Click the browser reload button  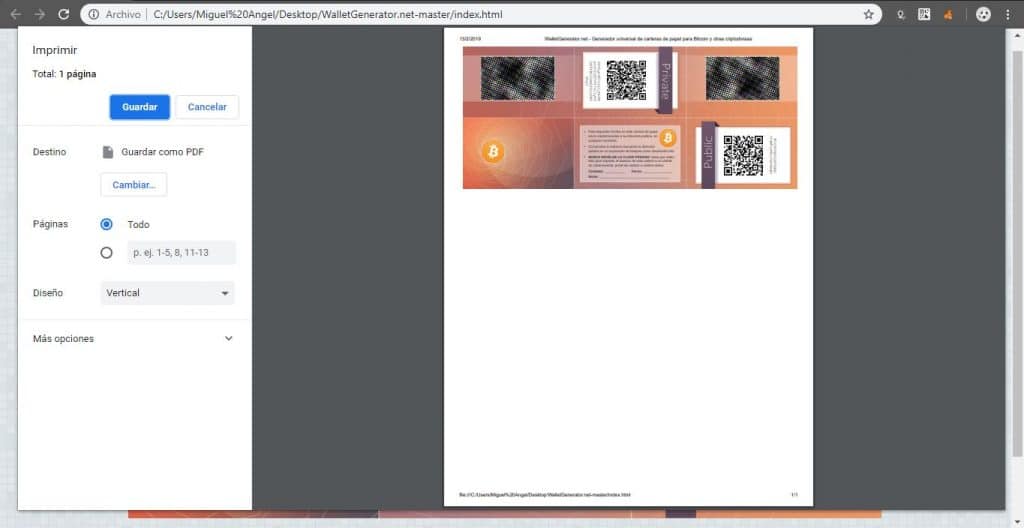tap(63, 14)
